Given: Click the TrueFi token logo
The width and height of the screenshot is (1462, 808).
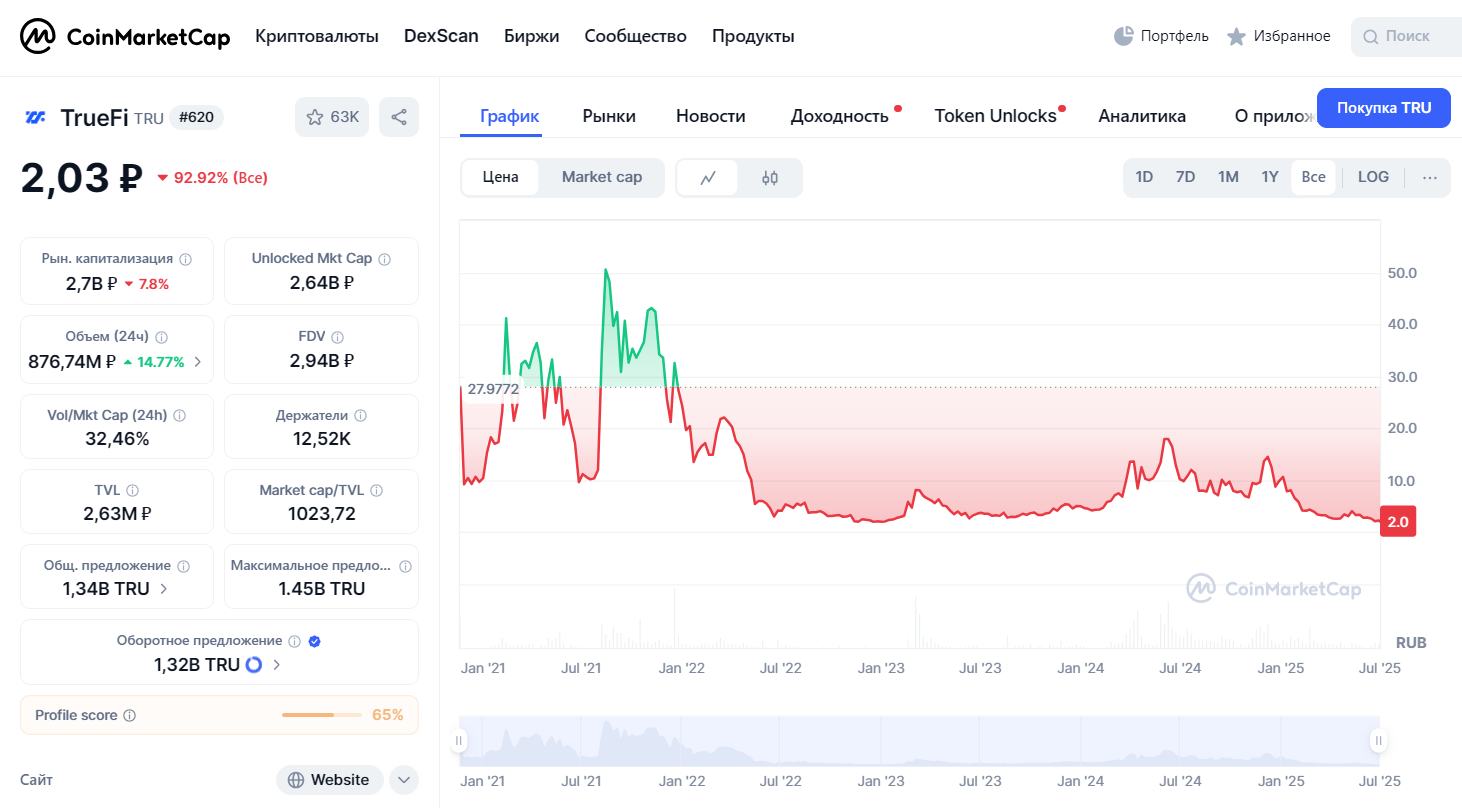Looking at the screenshot, I should (x=35, y=118).
